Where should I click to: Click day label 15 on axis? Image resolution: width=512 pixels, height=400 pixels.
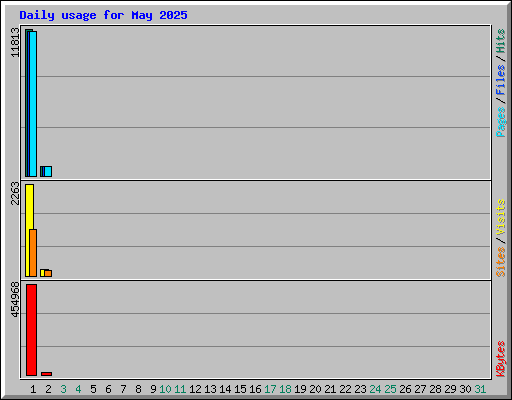(x=240, y=389)
